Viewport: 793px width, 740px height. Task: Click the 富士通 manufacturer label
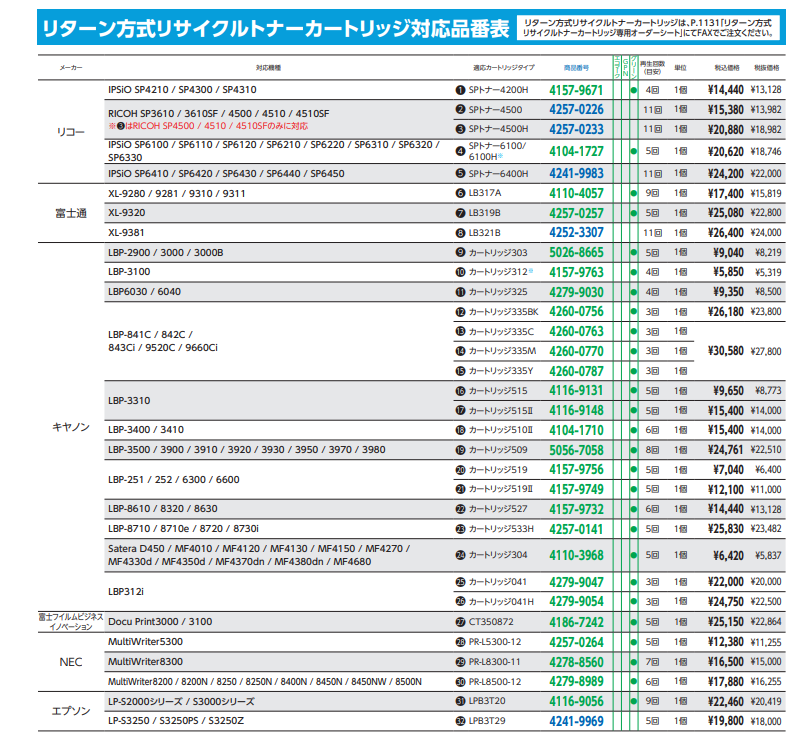click(71, 213)
